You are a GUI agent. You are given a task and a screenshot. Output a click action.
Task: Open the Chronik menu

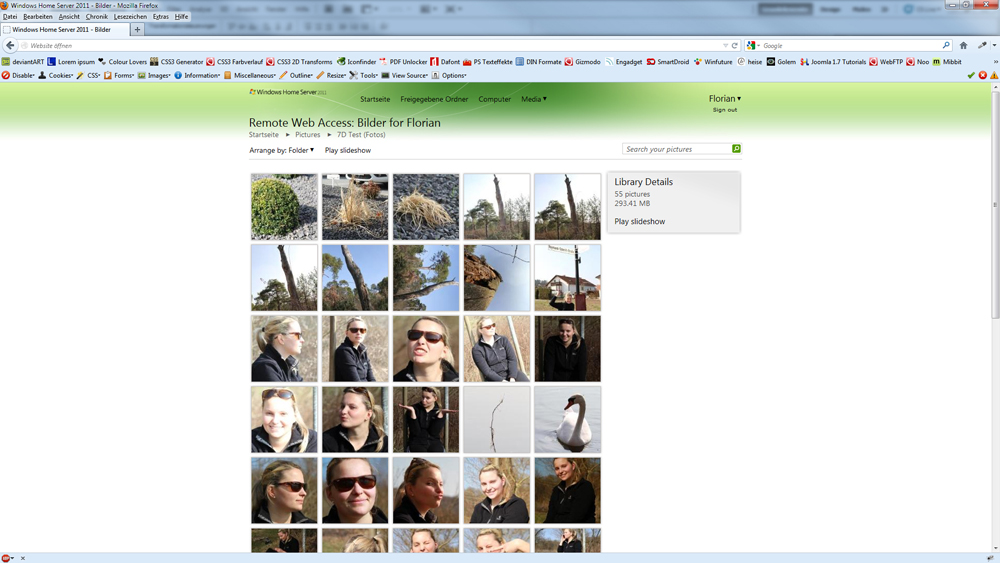point(97,17)
